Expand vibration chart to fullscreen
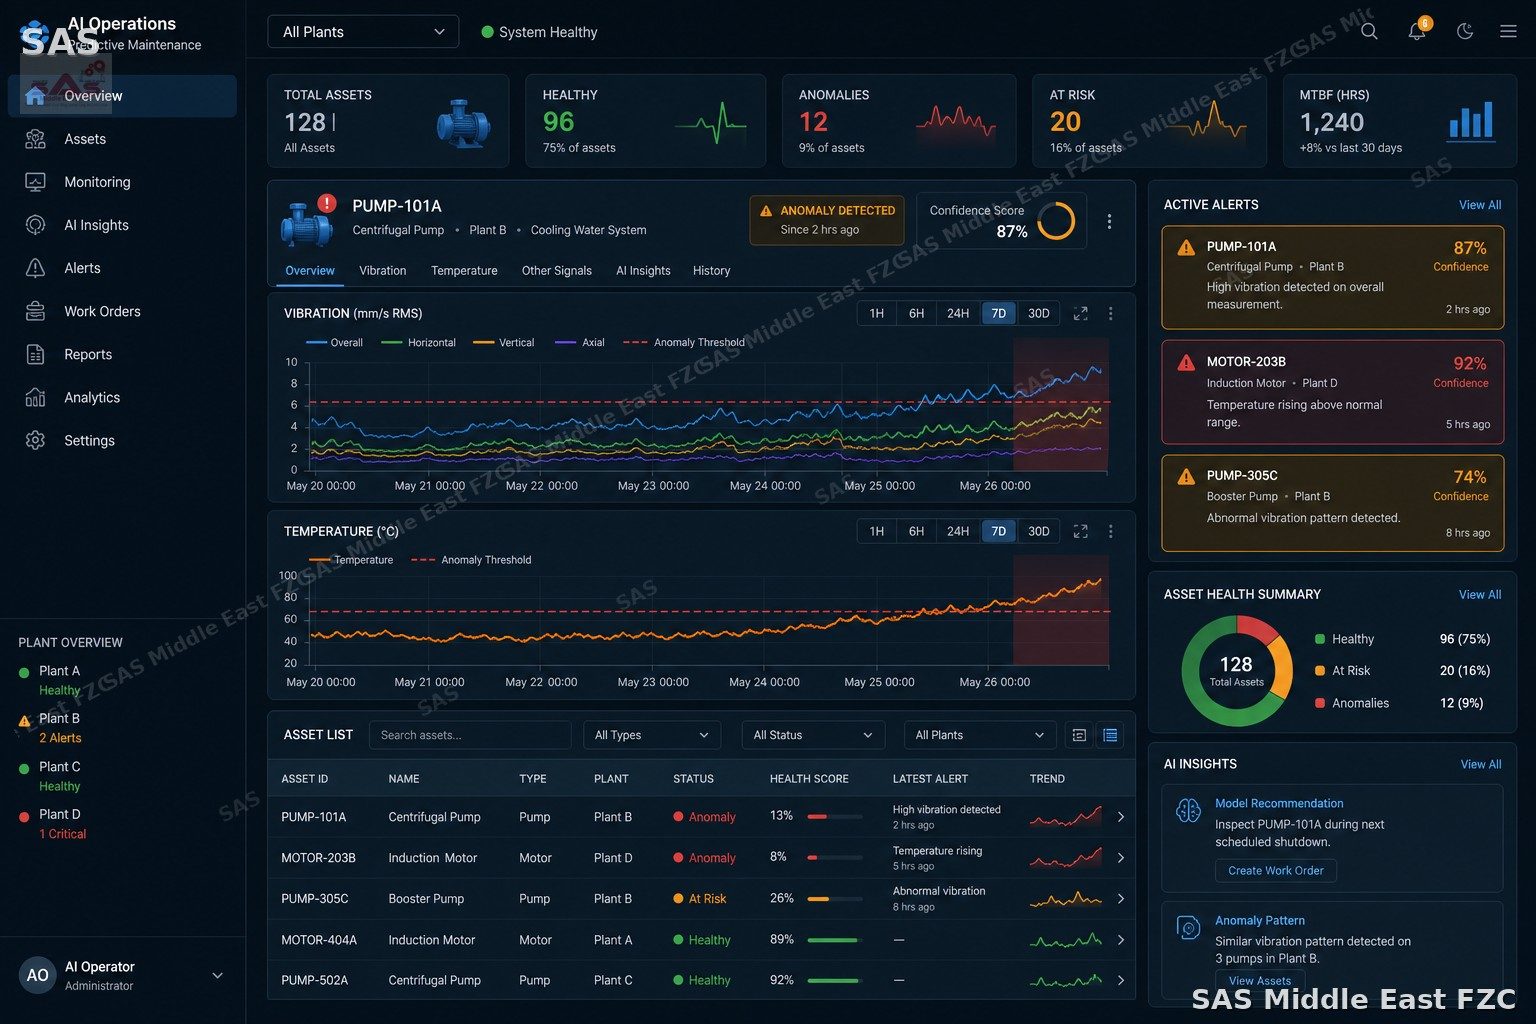 point(1080,313)
